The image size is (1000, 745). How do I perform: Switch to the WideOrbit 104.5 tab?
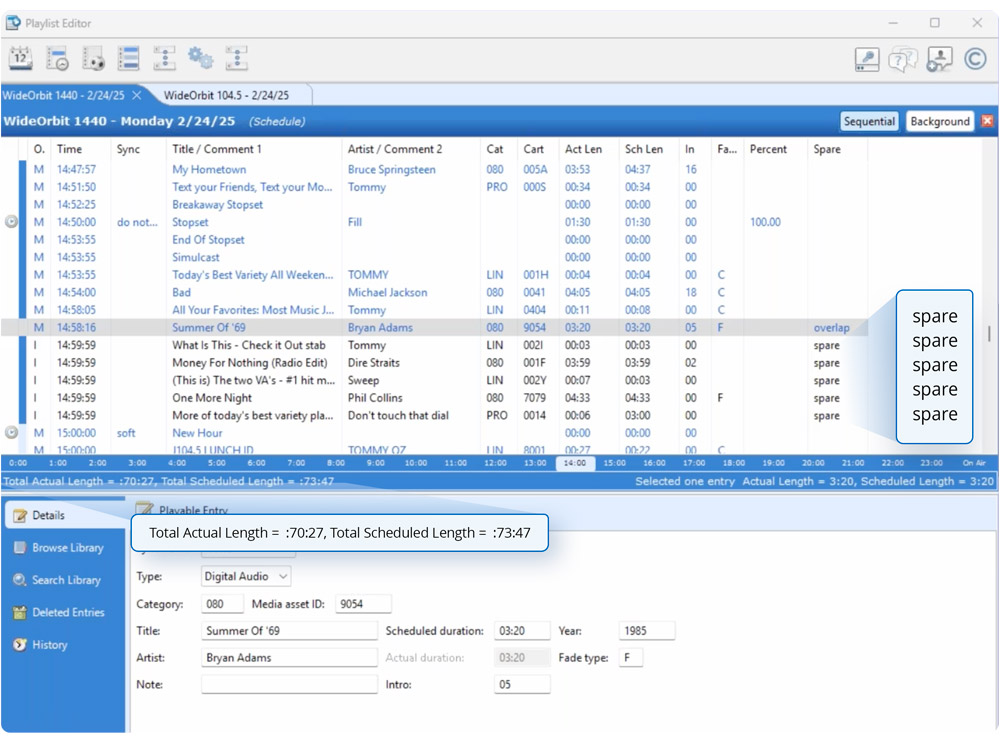(x=226, y=95)
